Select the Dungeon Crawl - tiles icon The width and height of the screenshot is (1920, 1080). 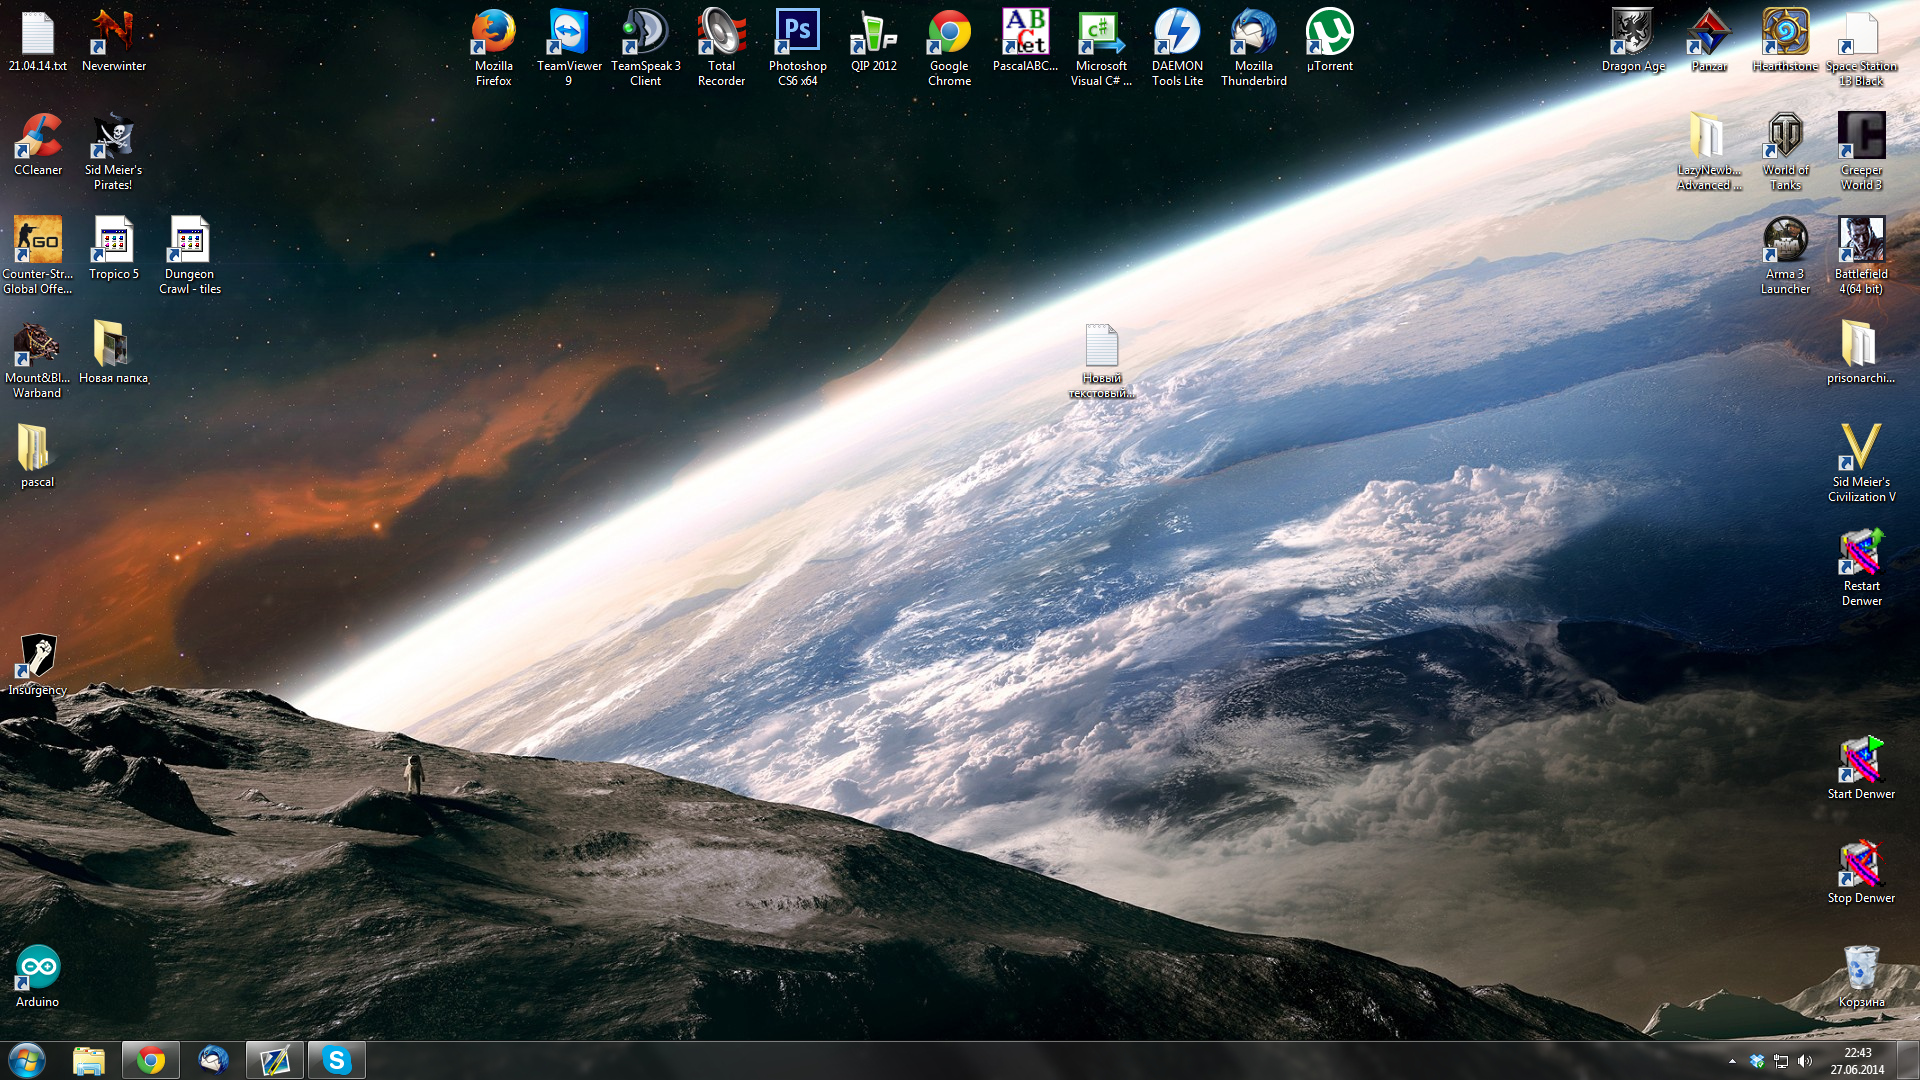click(x=190, y=255)
